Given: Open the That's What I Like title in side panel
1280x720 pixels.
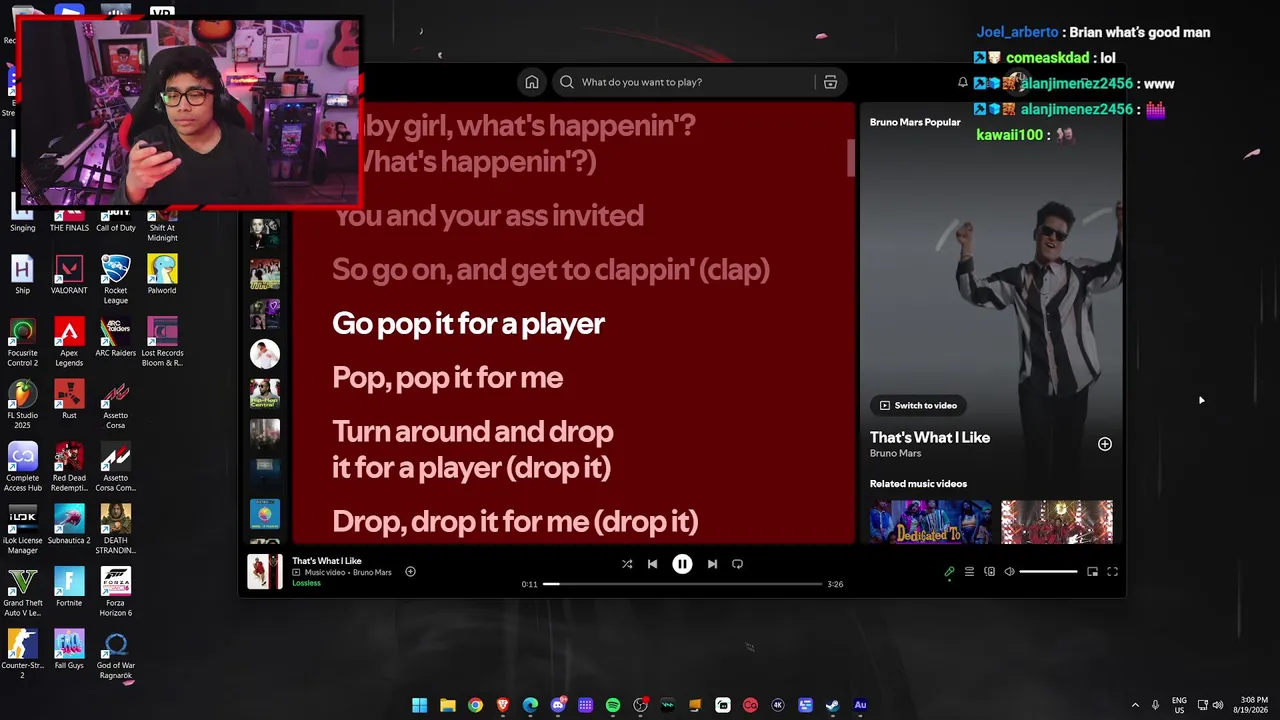Looking at the screenshot, I should click(930, 437).
